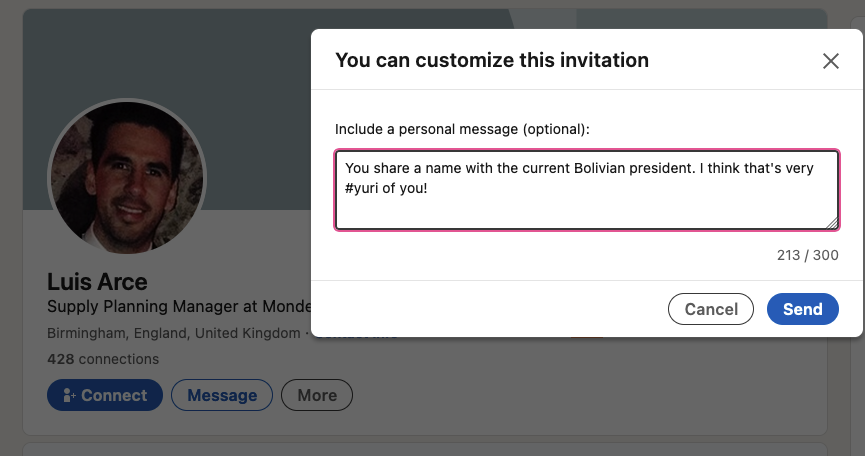Open Message for Luis Arce

tap(222, 395)
